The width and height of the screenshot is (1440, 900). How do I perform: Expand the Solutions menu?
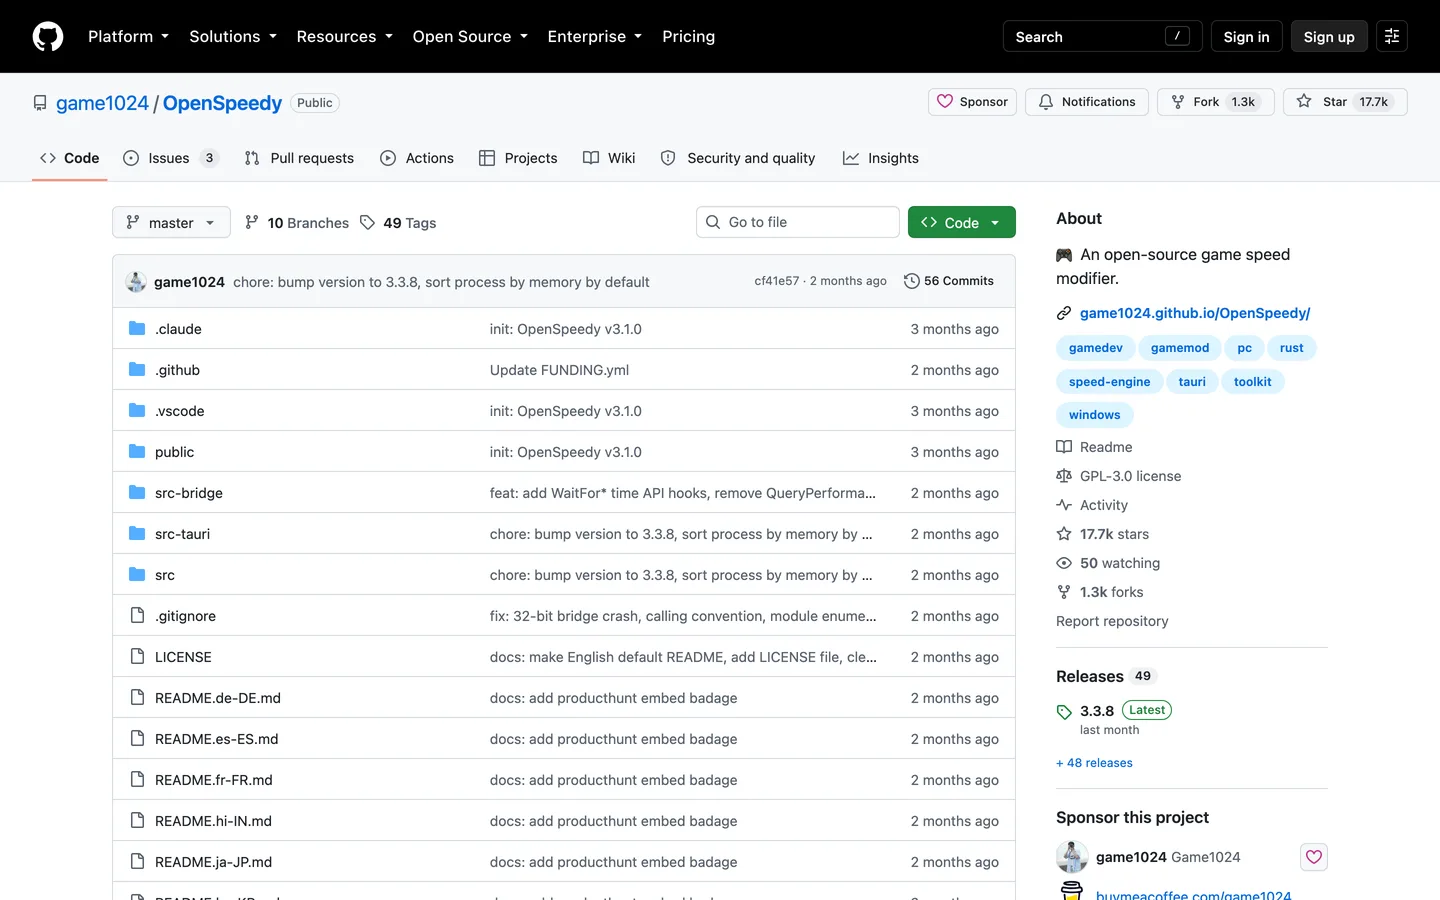(x=233, y=36)
